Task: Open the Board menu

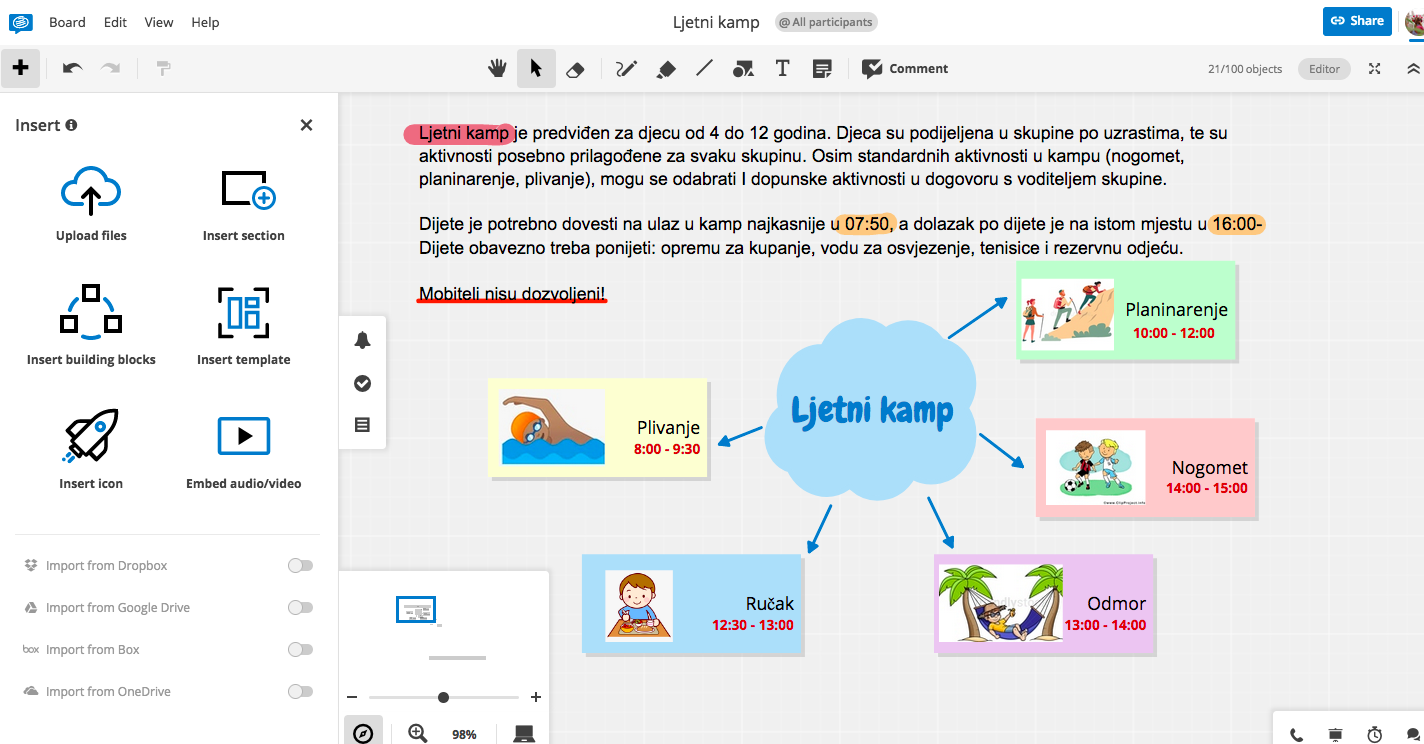Action: (x=67, y=22)
